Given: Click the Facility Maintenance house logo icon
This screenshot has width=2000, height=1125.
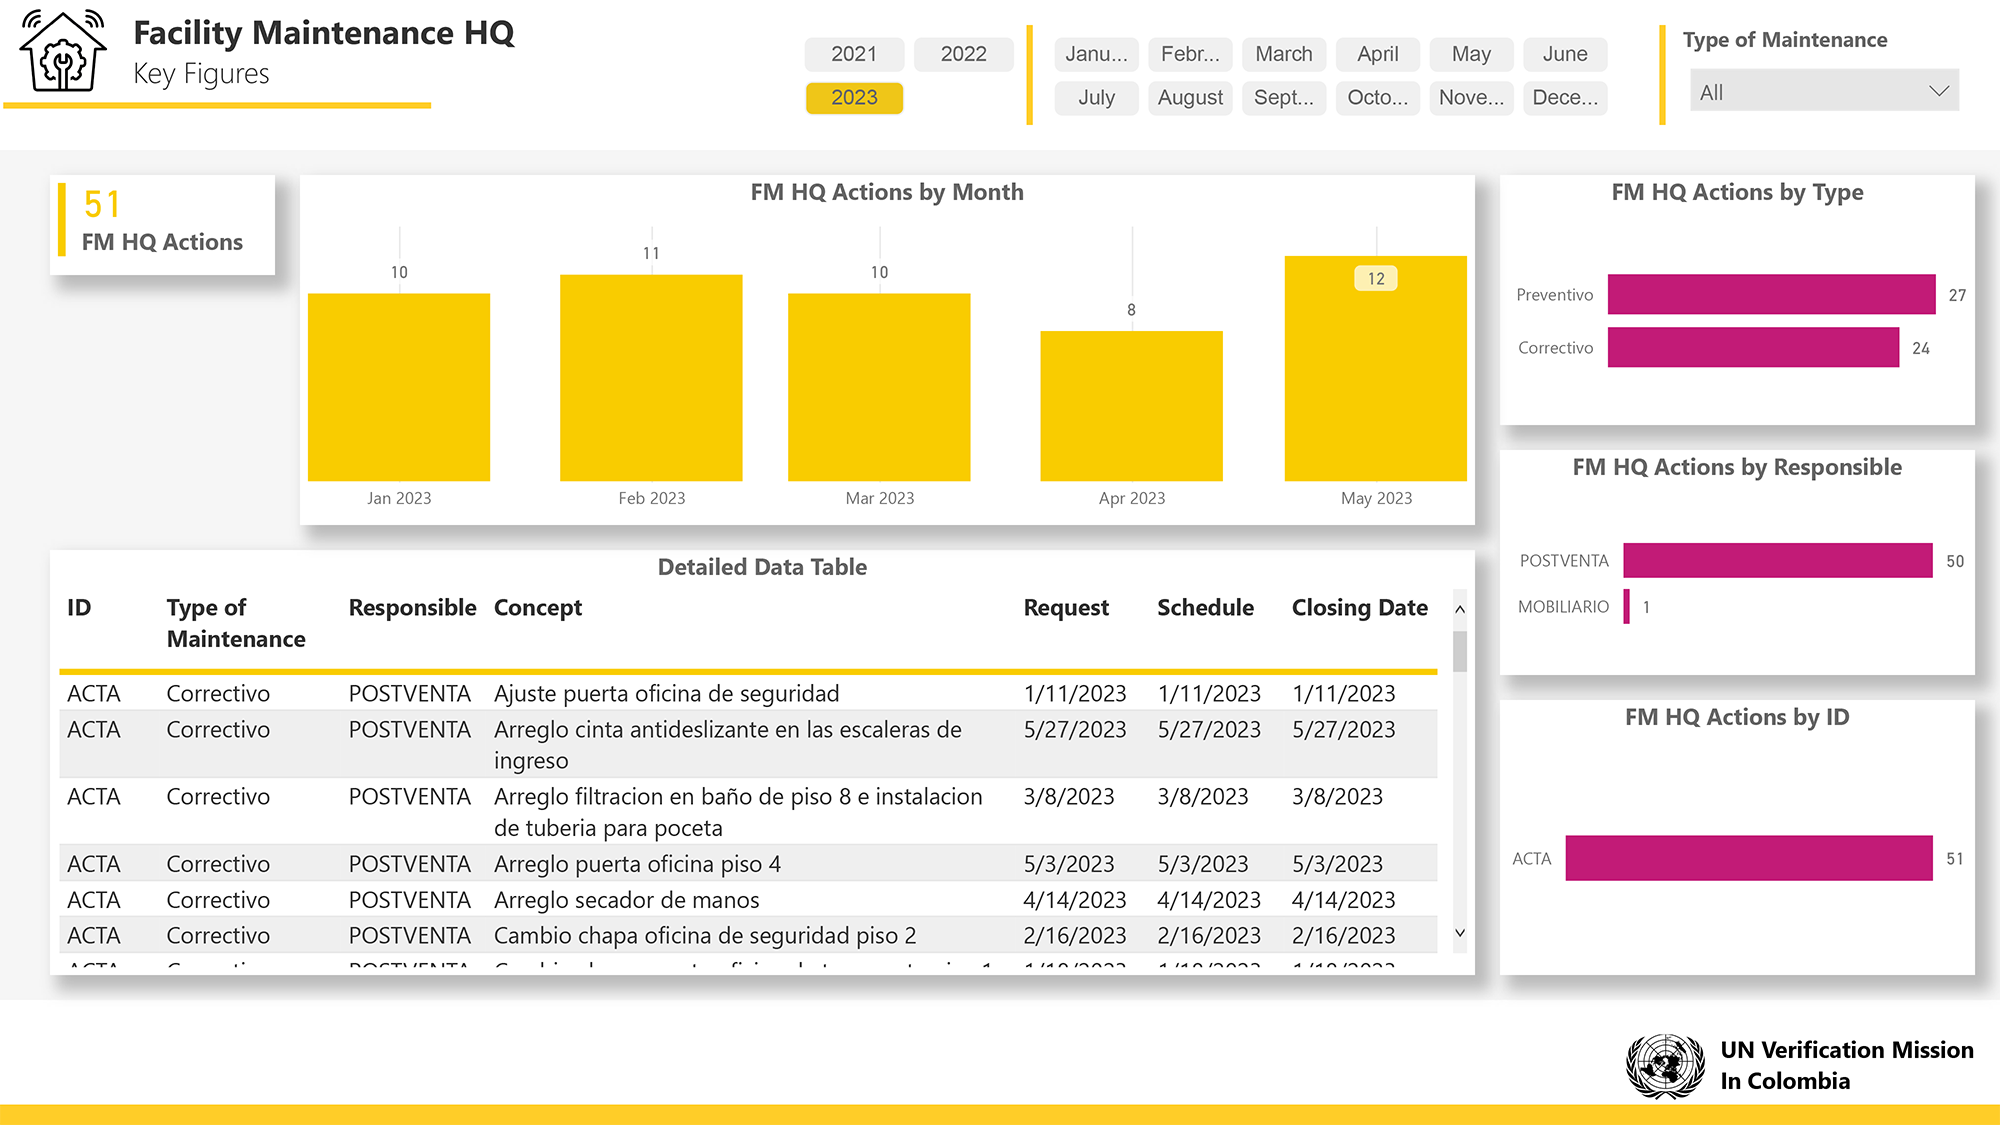Looking at the screenshot, I should [64, 51].
